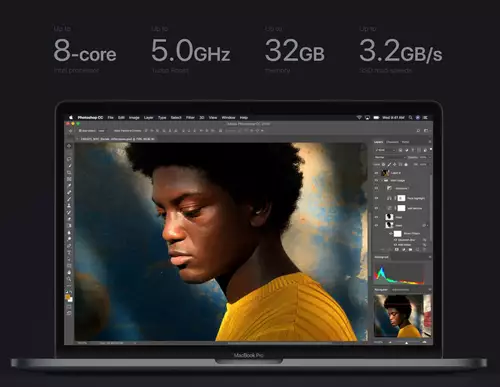
Task: Toggle the Auto-Select checkbox in options bar
Action: [x=80, y=131]
